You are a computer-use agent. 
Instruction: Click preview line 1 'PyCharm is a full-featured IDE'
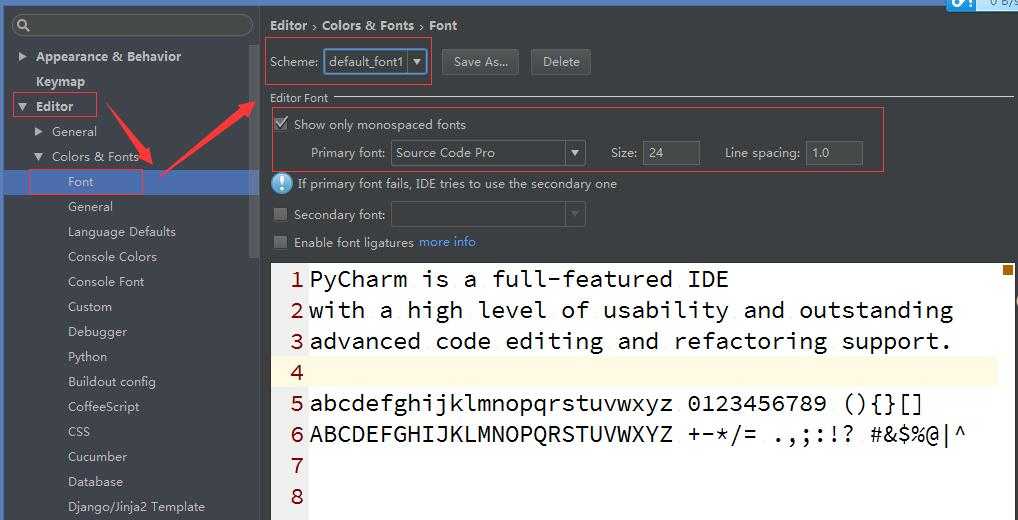pyautogui.click(x=519, y=279)
